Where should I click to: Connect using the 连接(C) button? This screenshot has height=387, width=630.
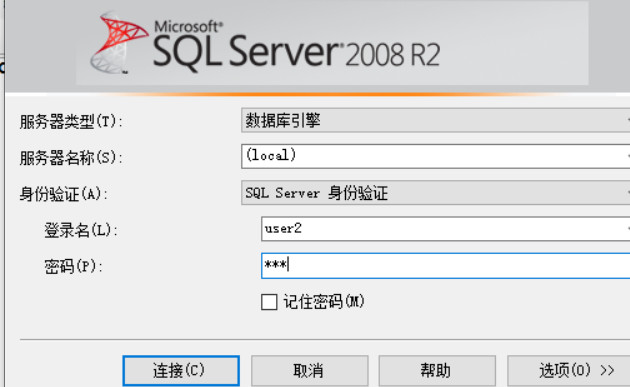(x=181, y=371)
